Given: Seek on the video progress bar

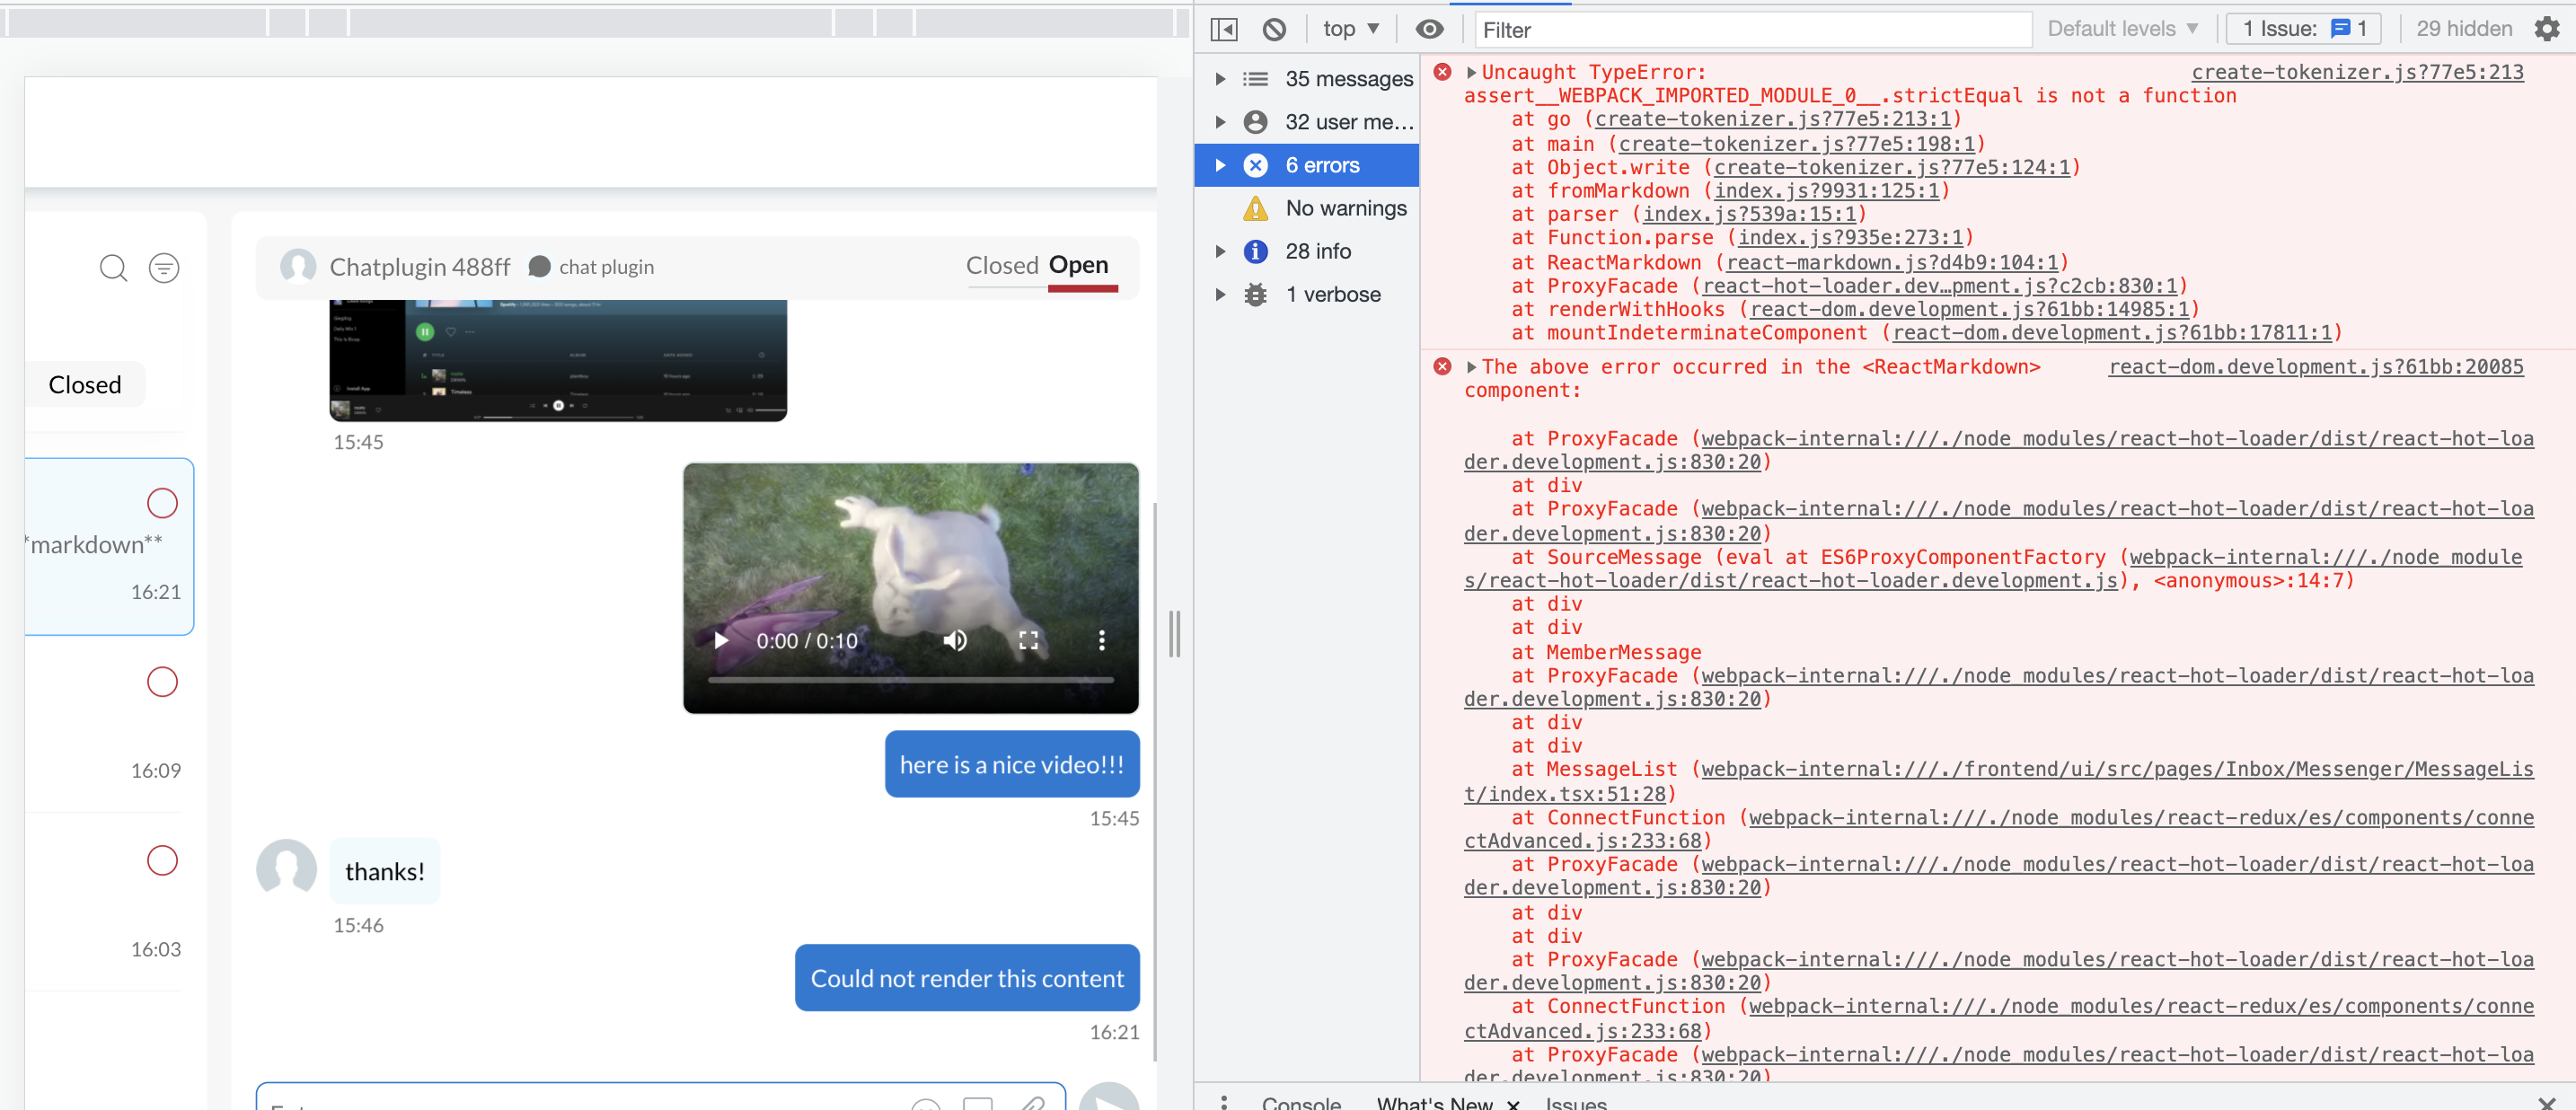Looking at the screenshot, I should click(910, 680).
